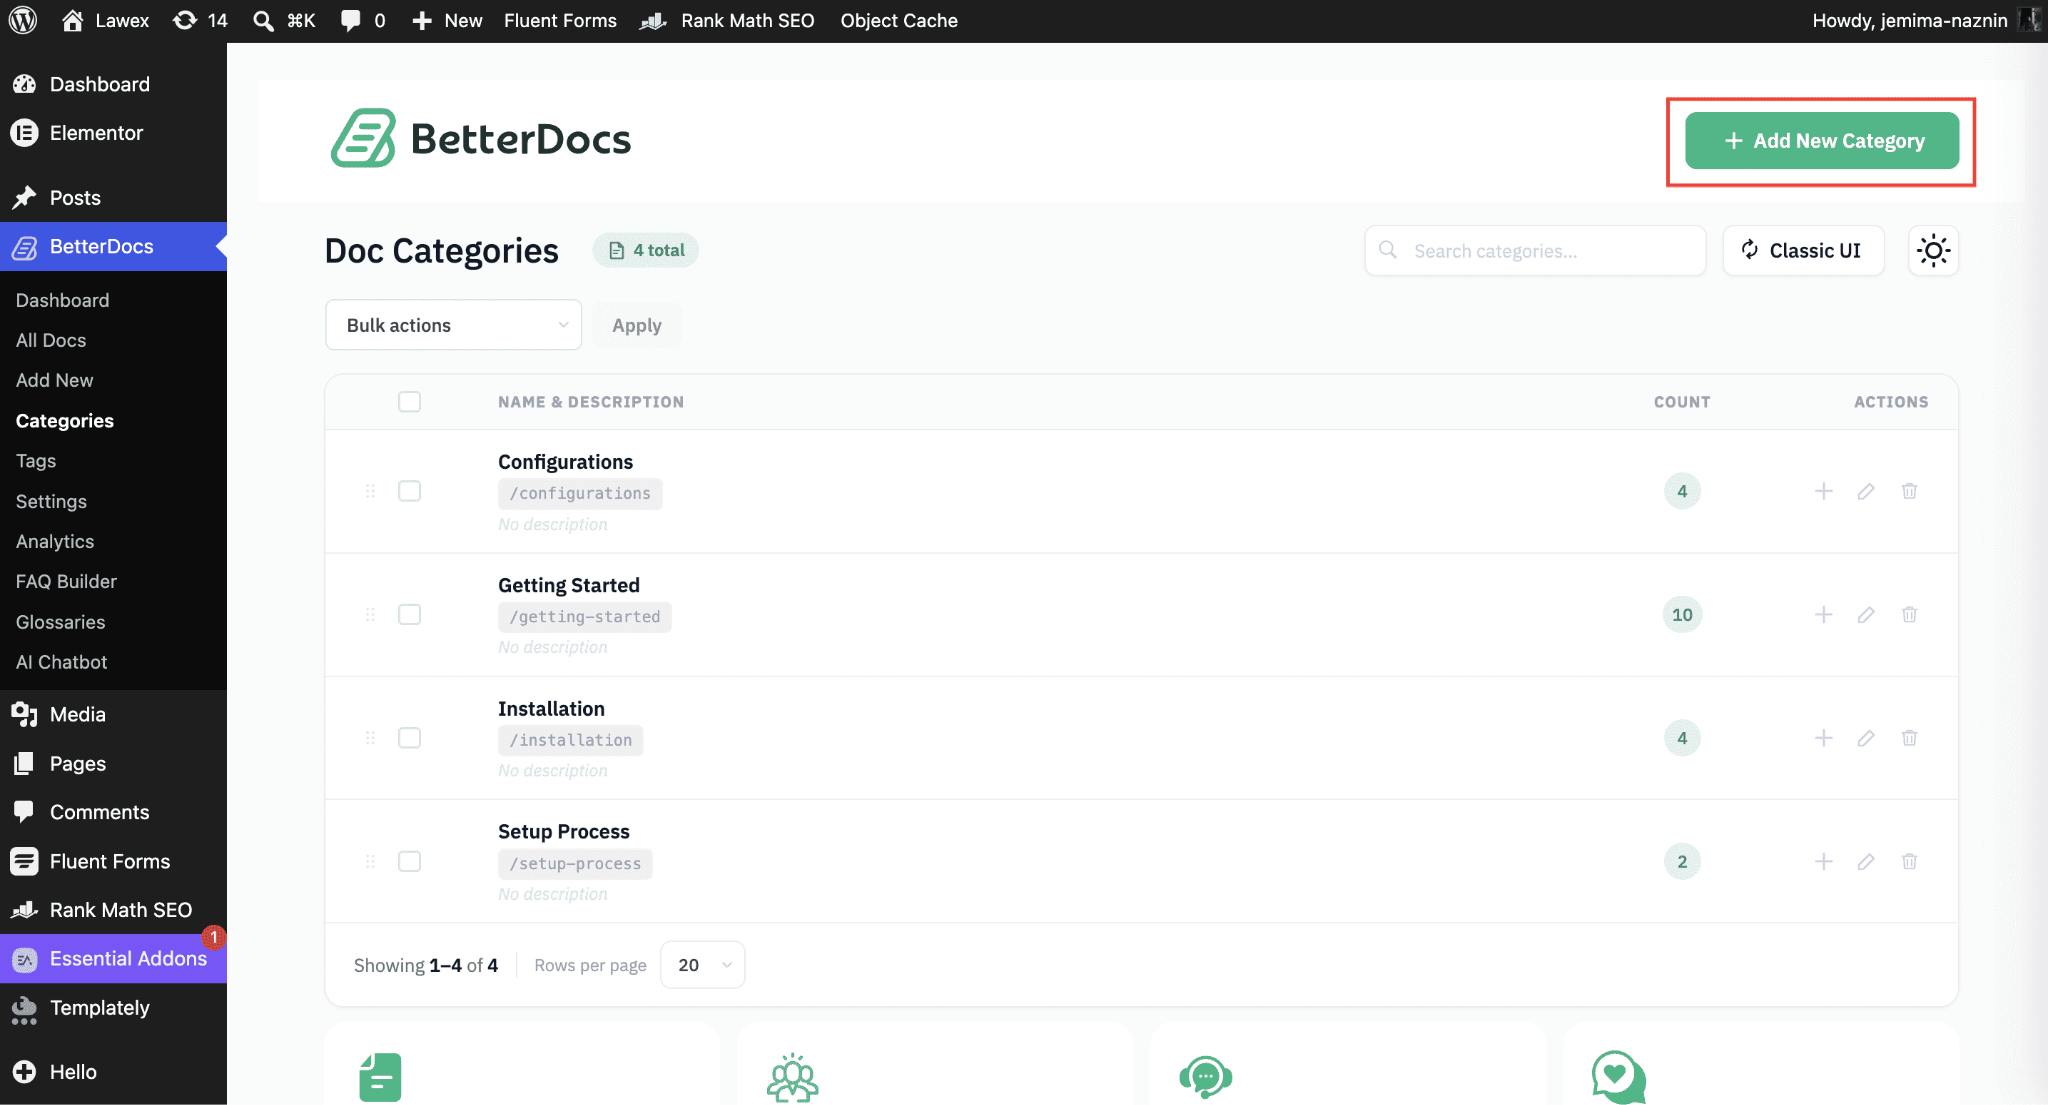This screenshot has height=1105, width=2048.
Task: Click the Installation category name
Action: (x=551, y=708)
